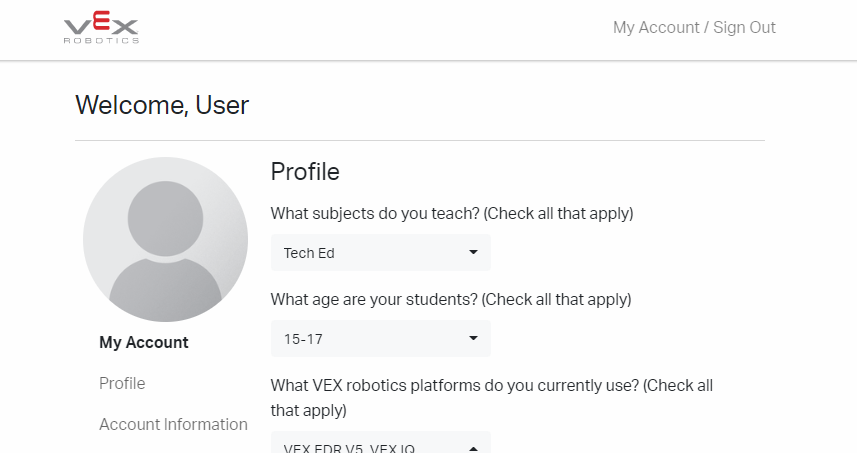857x453 pixels.
Task: Click the 'Welcome, User' heading
Action: (162, 105)
